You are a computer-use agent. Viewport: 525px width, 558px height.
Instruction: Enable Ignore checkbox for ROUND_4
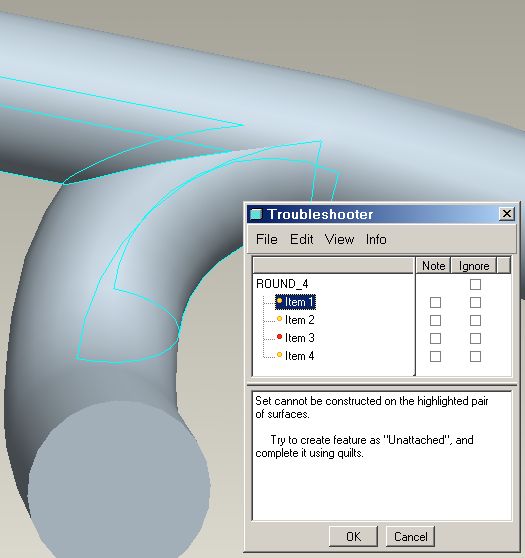coord(475,284)
